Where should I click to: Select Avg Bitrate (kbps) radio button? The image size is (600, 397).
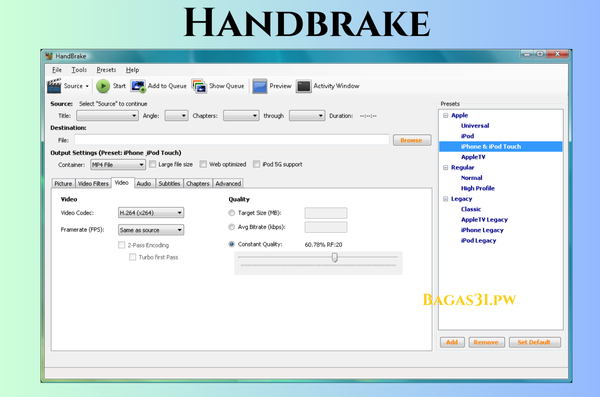point(232,227)
